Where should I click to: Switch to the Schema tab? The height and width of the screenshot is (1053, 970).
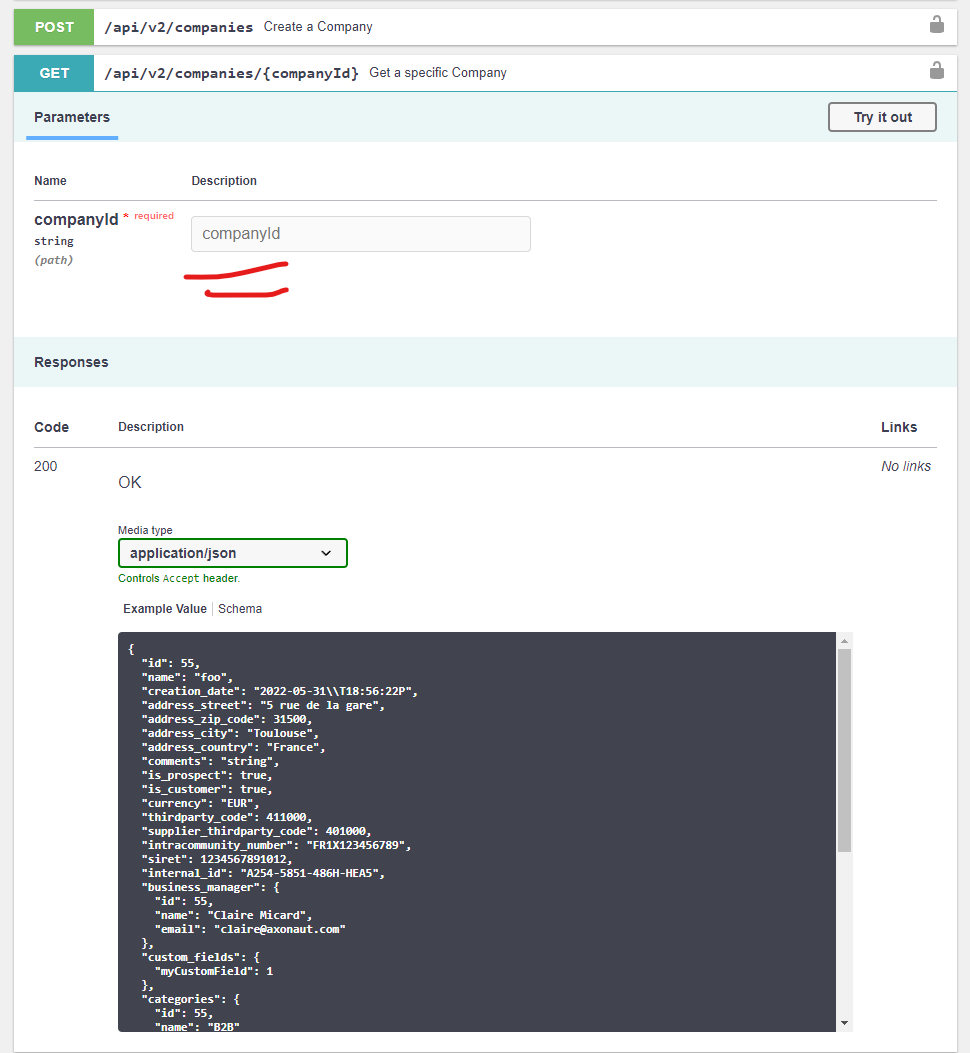[x=240, y=608]
